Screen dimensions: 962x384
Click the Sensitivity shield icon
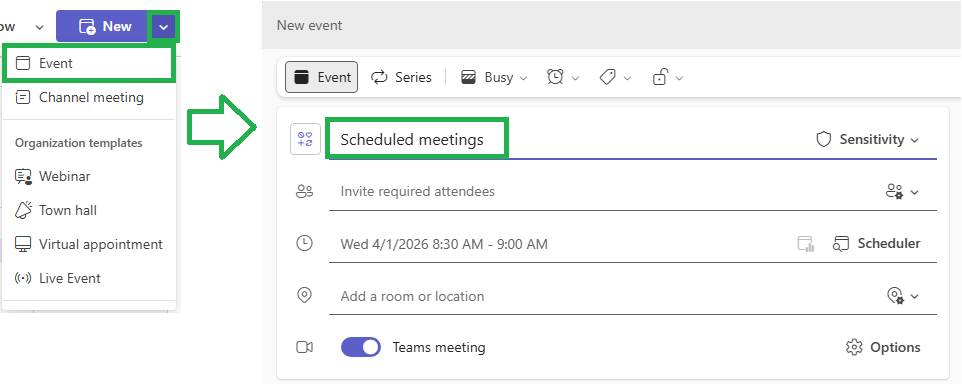(823, 140)
